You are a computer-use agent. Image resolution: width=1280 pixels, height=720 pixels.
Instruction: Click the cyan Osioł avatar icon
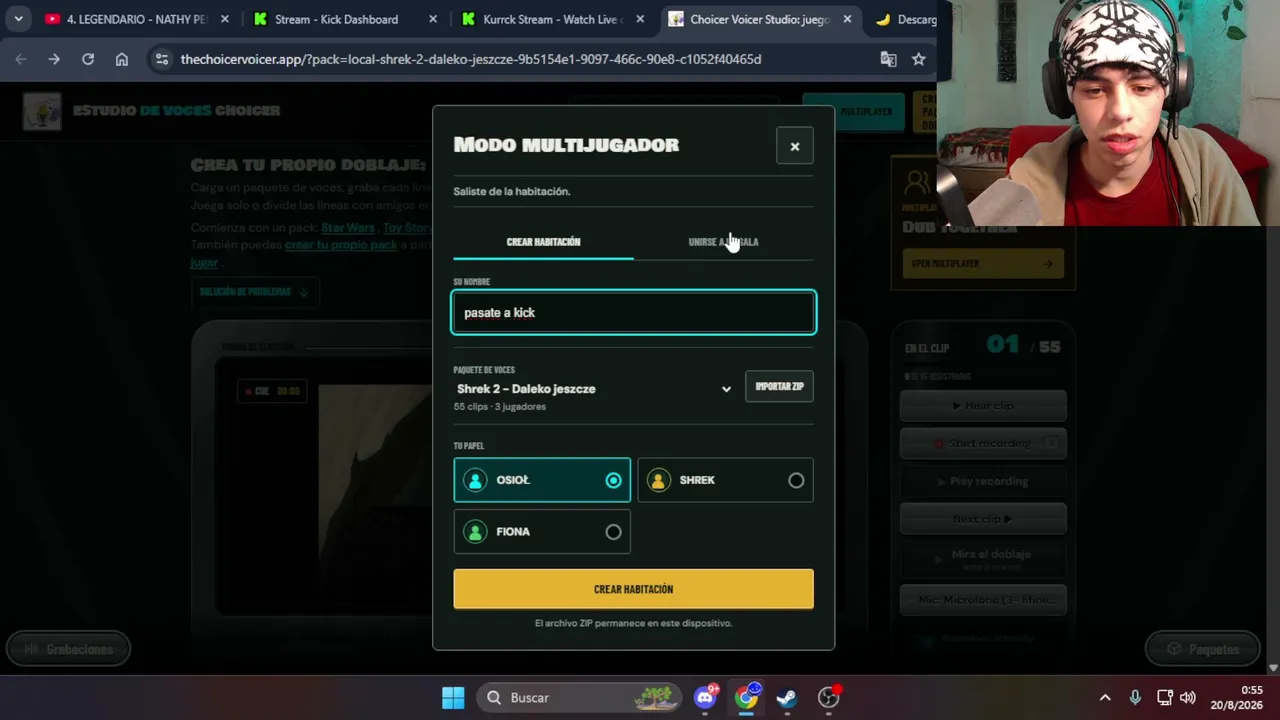(x=475, y=480)
